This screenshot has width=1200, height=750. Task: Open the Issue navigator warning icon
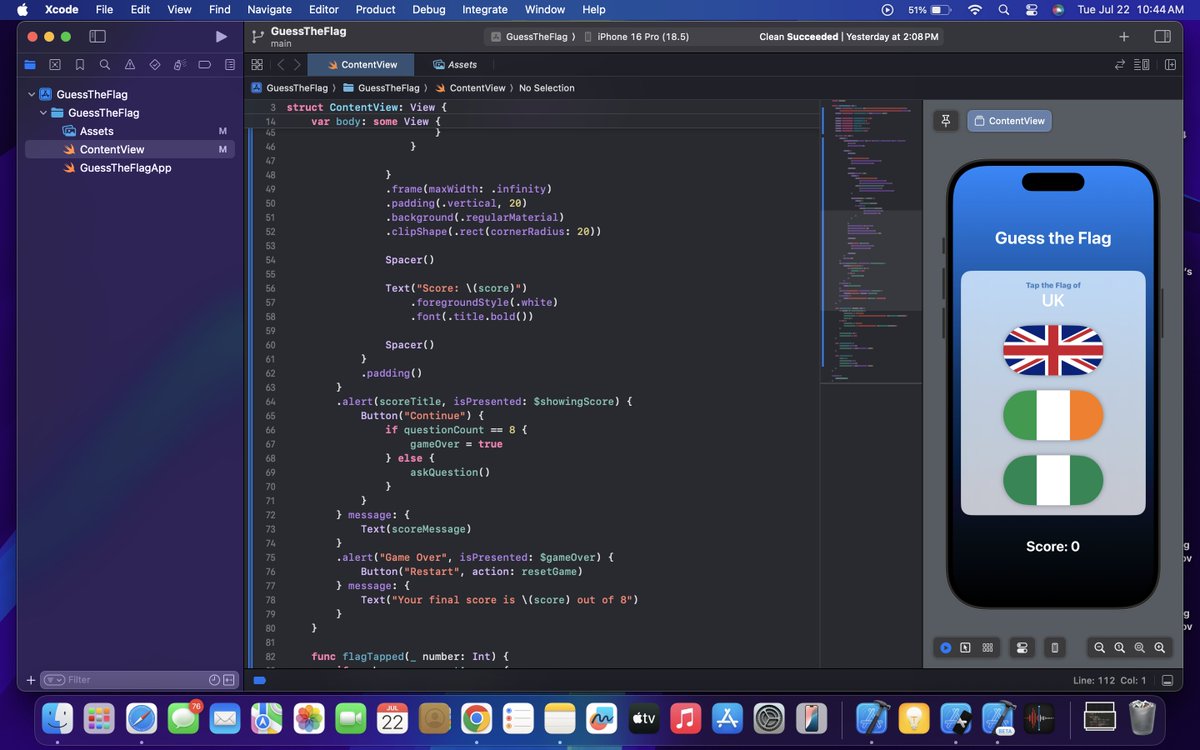[130, 64]
